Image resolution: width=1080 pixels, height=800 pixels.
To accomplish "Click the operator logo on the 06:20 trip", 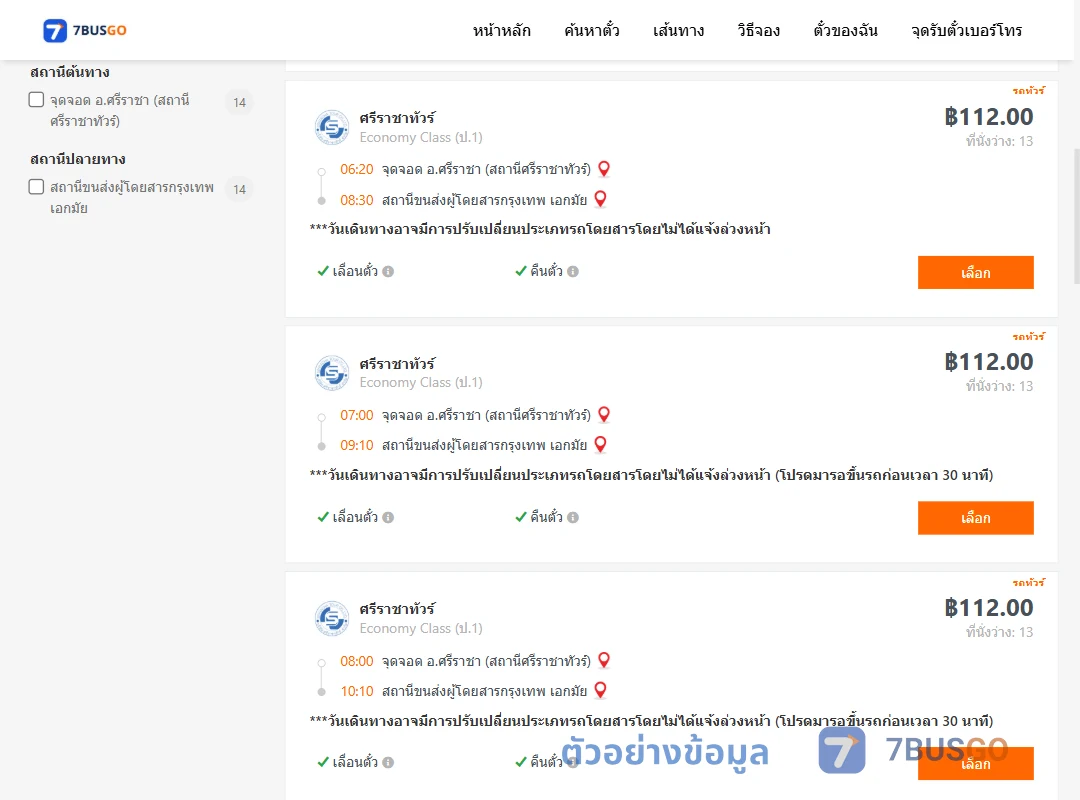I will pos(332,127).
